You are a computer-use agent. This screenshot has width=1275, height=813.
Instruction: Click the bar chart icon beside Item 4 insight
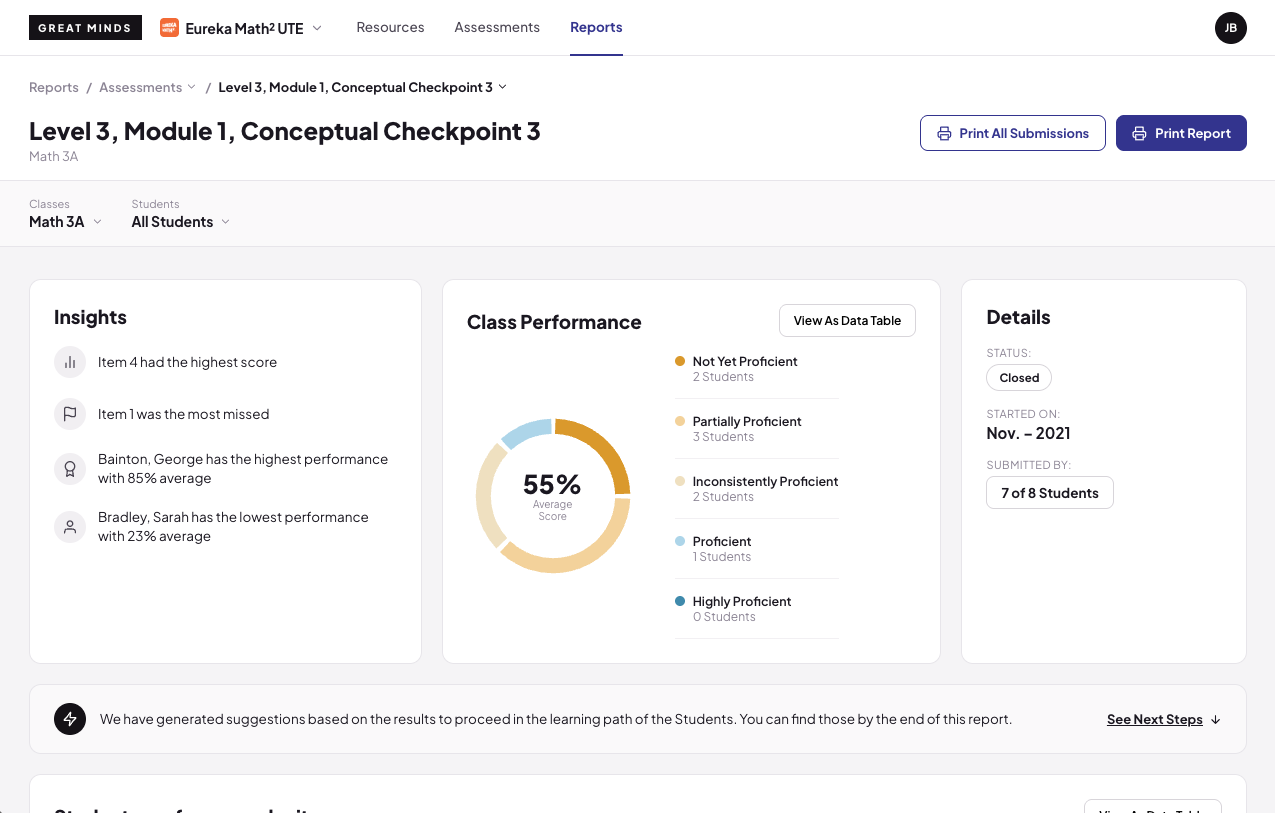pyautogui.click(x=70, y=362)
